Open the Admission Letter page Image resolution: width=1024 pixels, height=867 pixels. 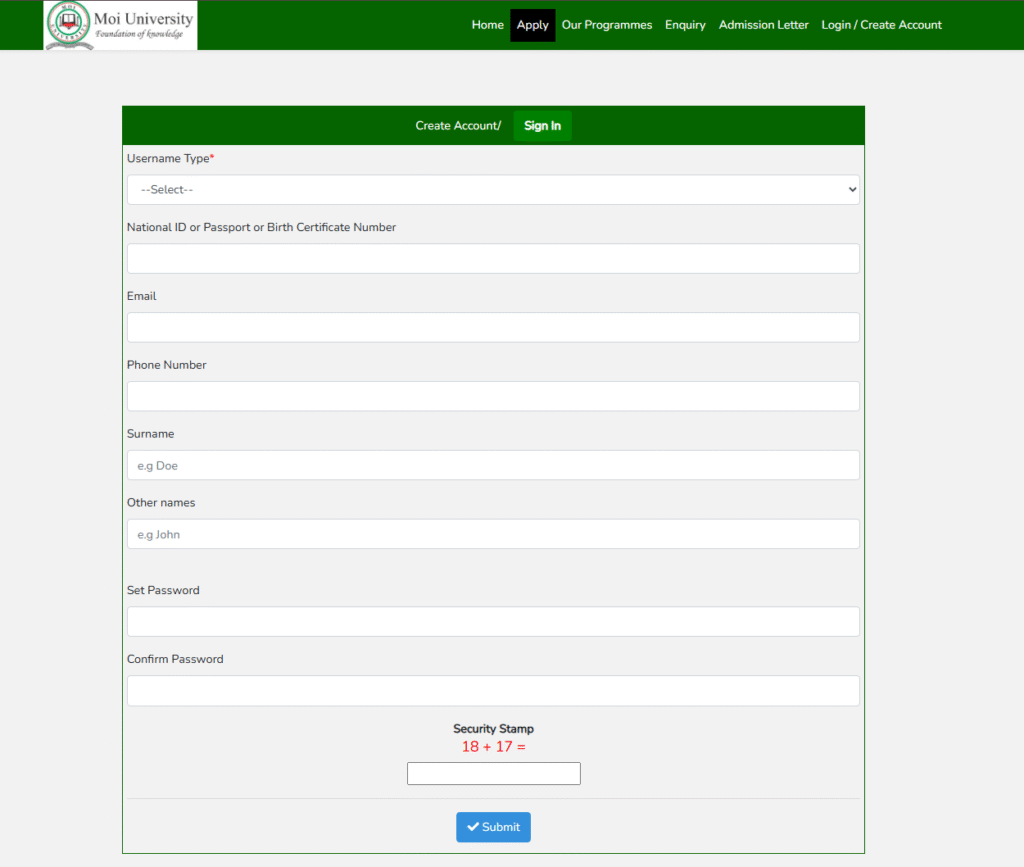(763, 25)
